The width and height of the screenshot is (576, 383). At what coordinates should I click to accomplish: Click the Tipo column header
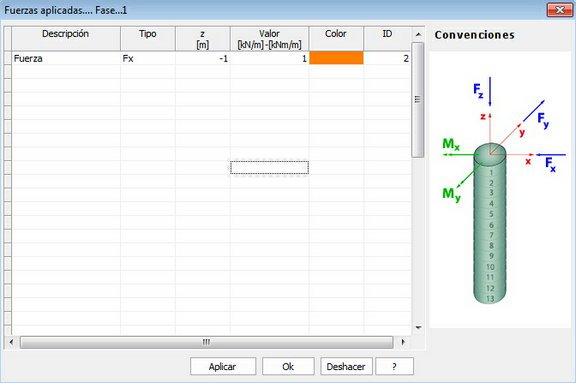click(148, 39)
